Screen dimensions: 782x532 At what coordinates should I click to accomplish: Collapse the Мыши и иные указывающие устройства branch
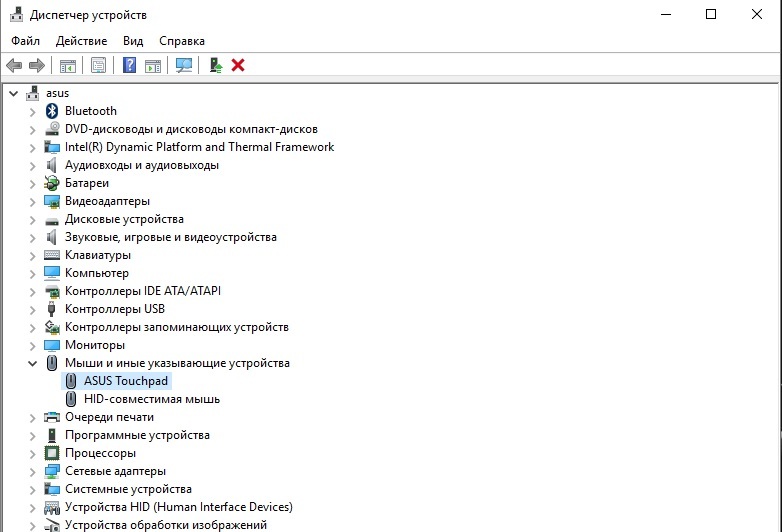[33, 363]
